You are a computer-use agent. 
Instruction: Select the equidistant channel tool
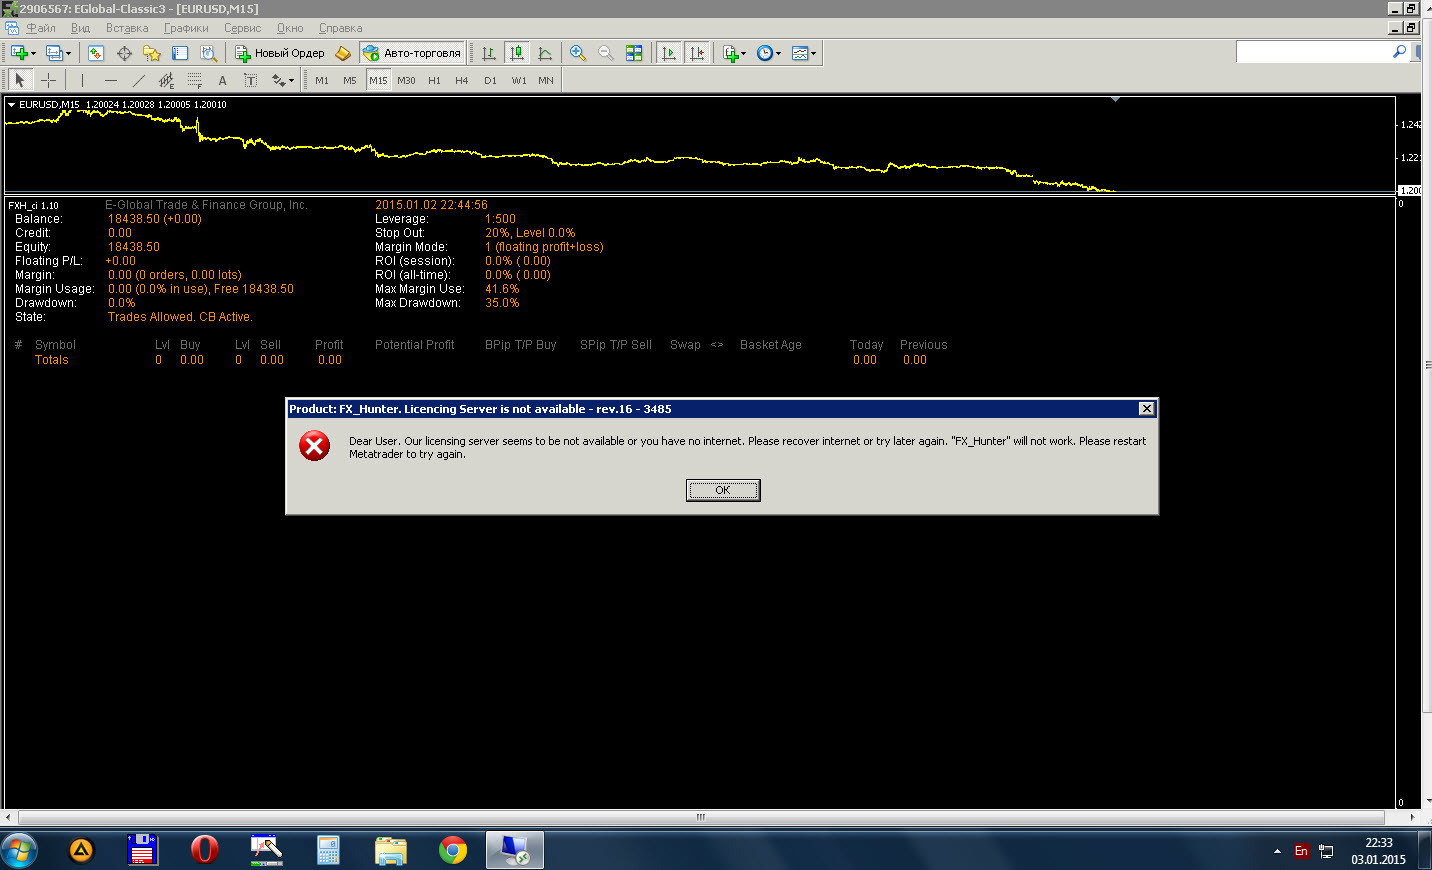pos(166,80)
